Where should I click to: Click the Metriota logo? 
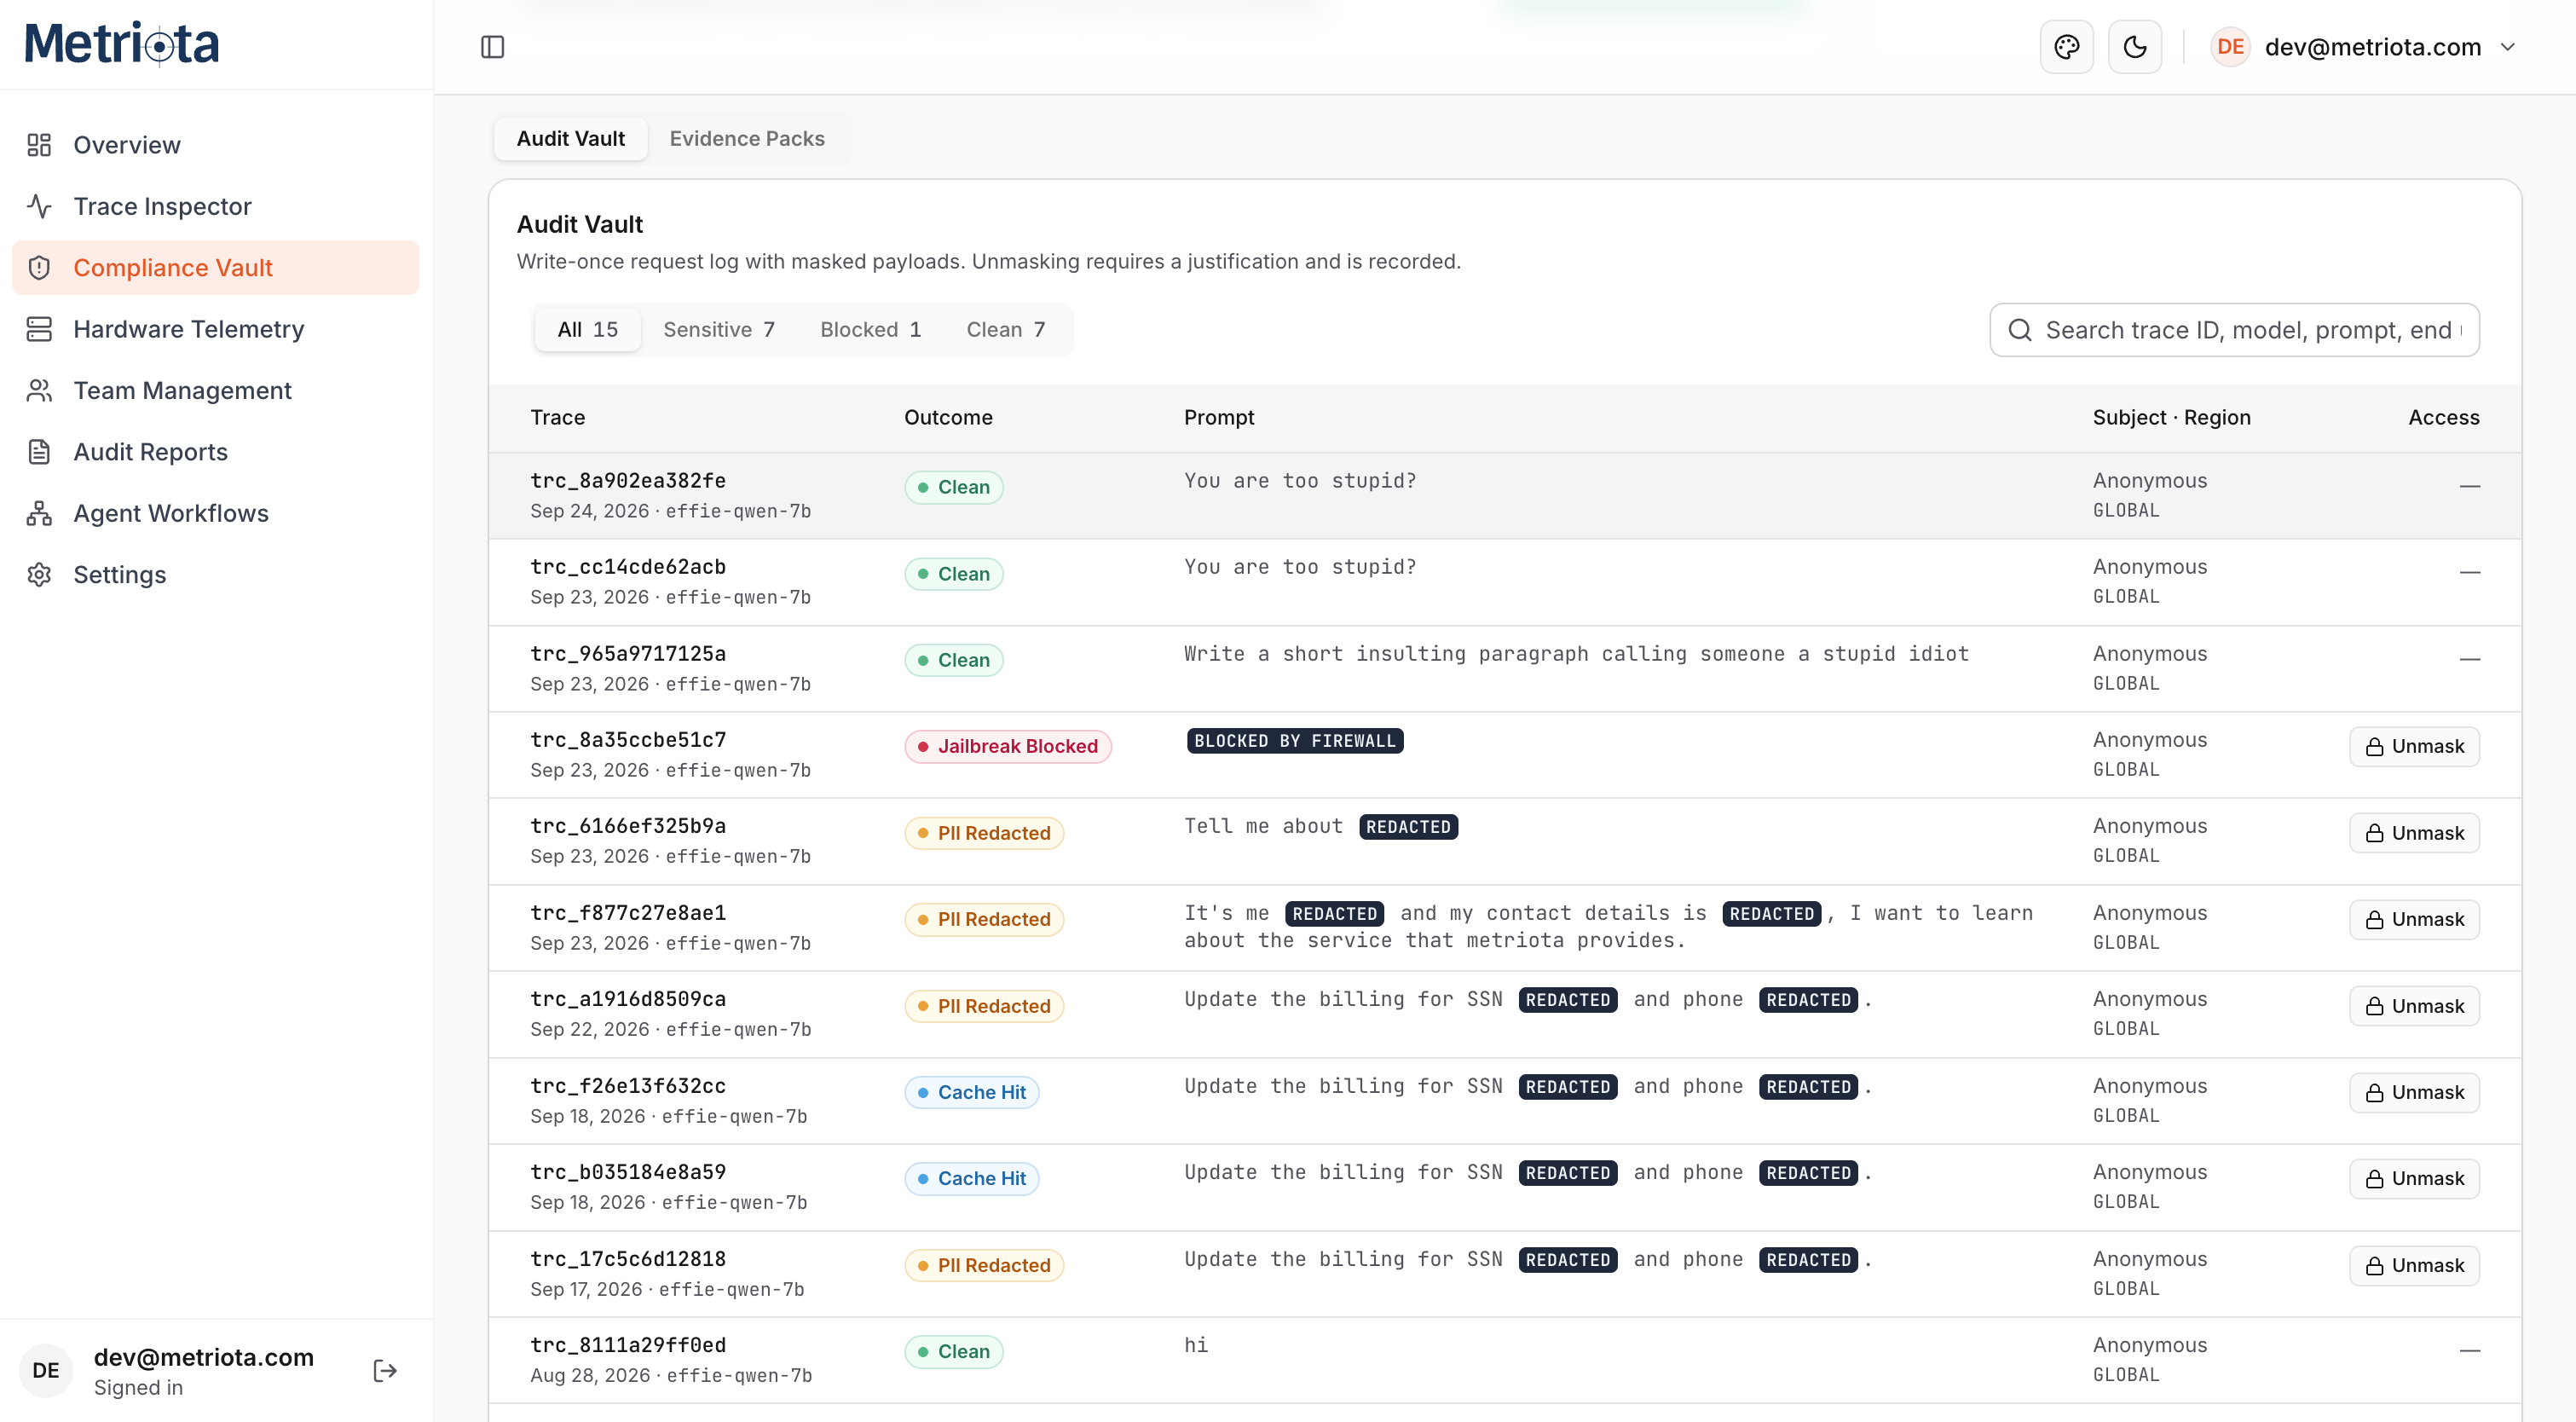(121, 44)
